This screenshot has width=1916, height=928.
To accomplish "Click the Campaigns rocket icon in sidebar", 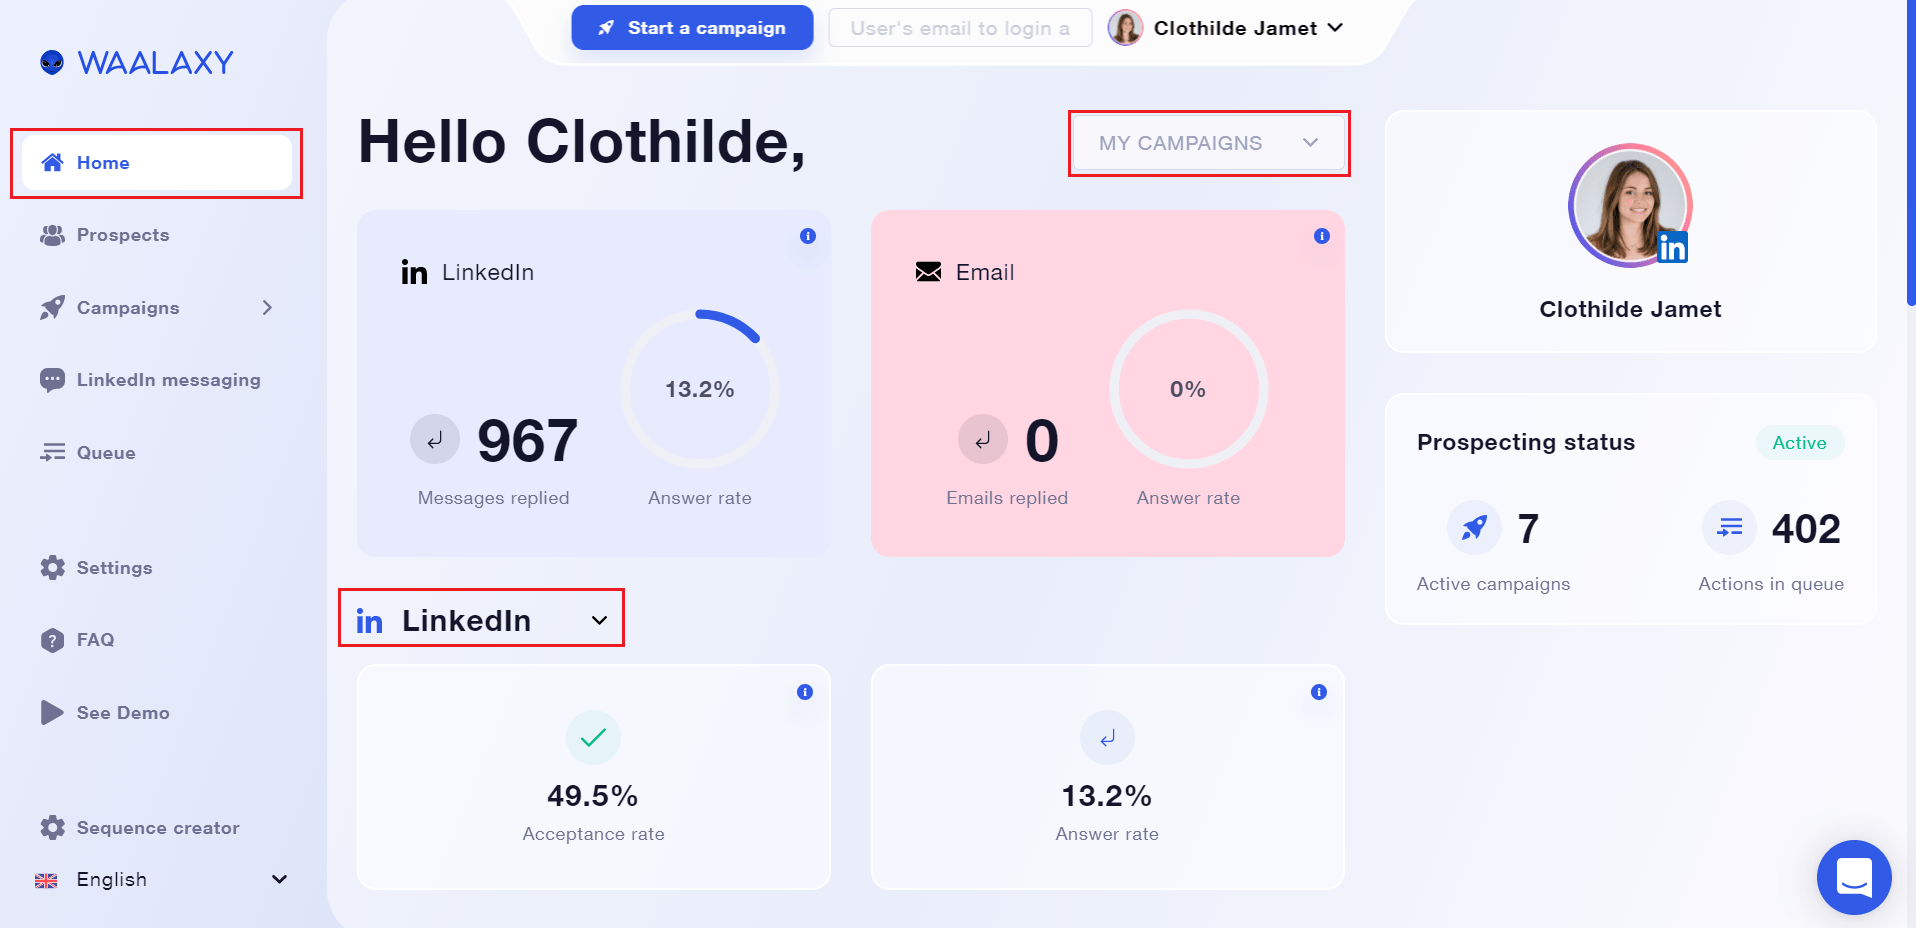I will 52,308.
